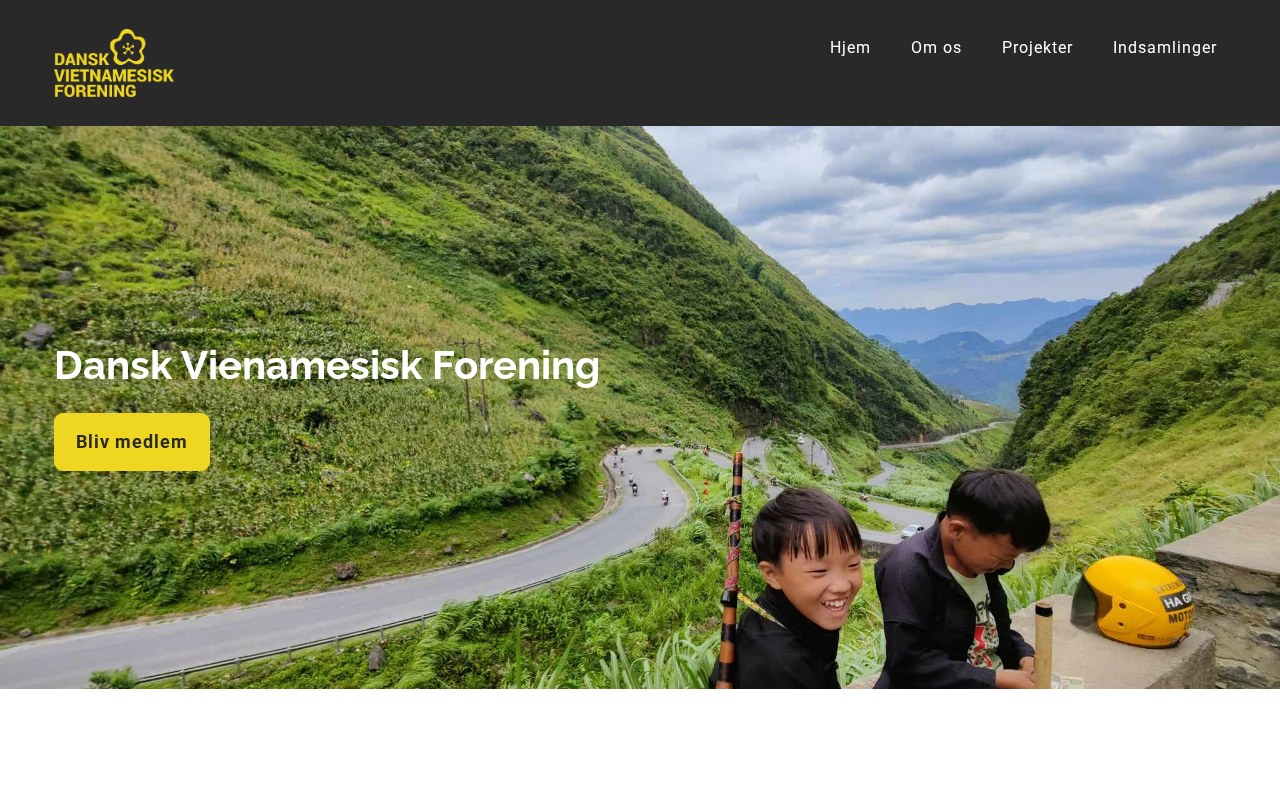Click the yellow flower emblem in the logo
The width and height of the screenshot is (1280, 800).
tap(128, 47)
